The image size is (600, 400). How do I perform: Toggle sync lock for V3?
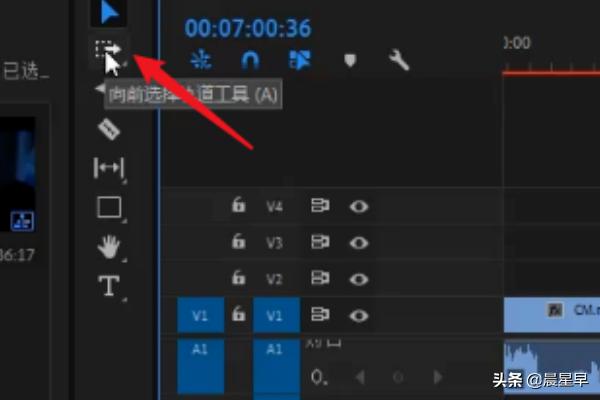(x=320, y=242)
